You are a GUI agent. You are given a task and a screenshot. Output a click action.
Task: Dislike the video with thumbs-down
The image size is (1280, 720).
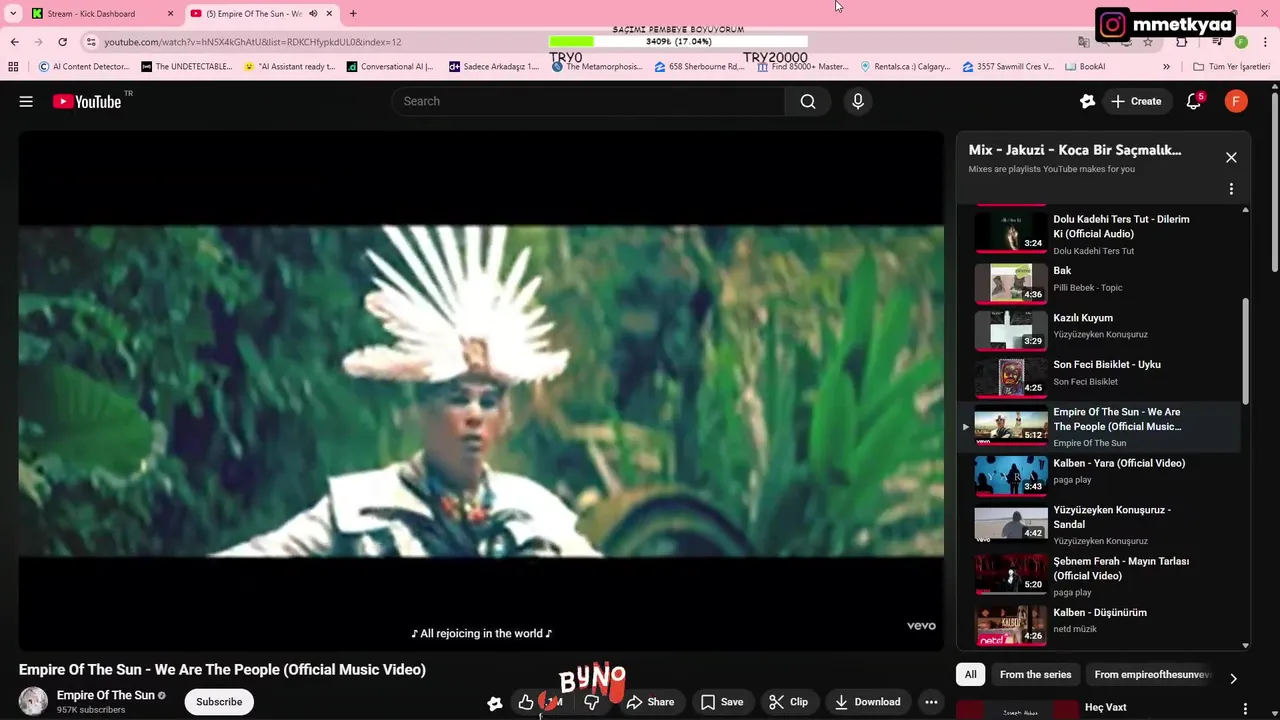[591, 702]
